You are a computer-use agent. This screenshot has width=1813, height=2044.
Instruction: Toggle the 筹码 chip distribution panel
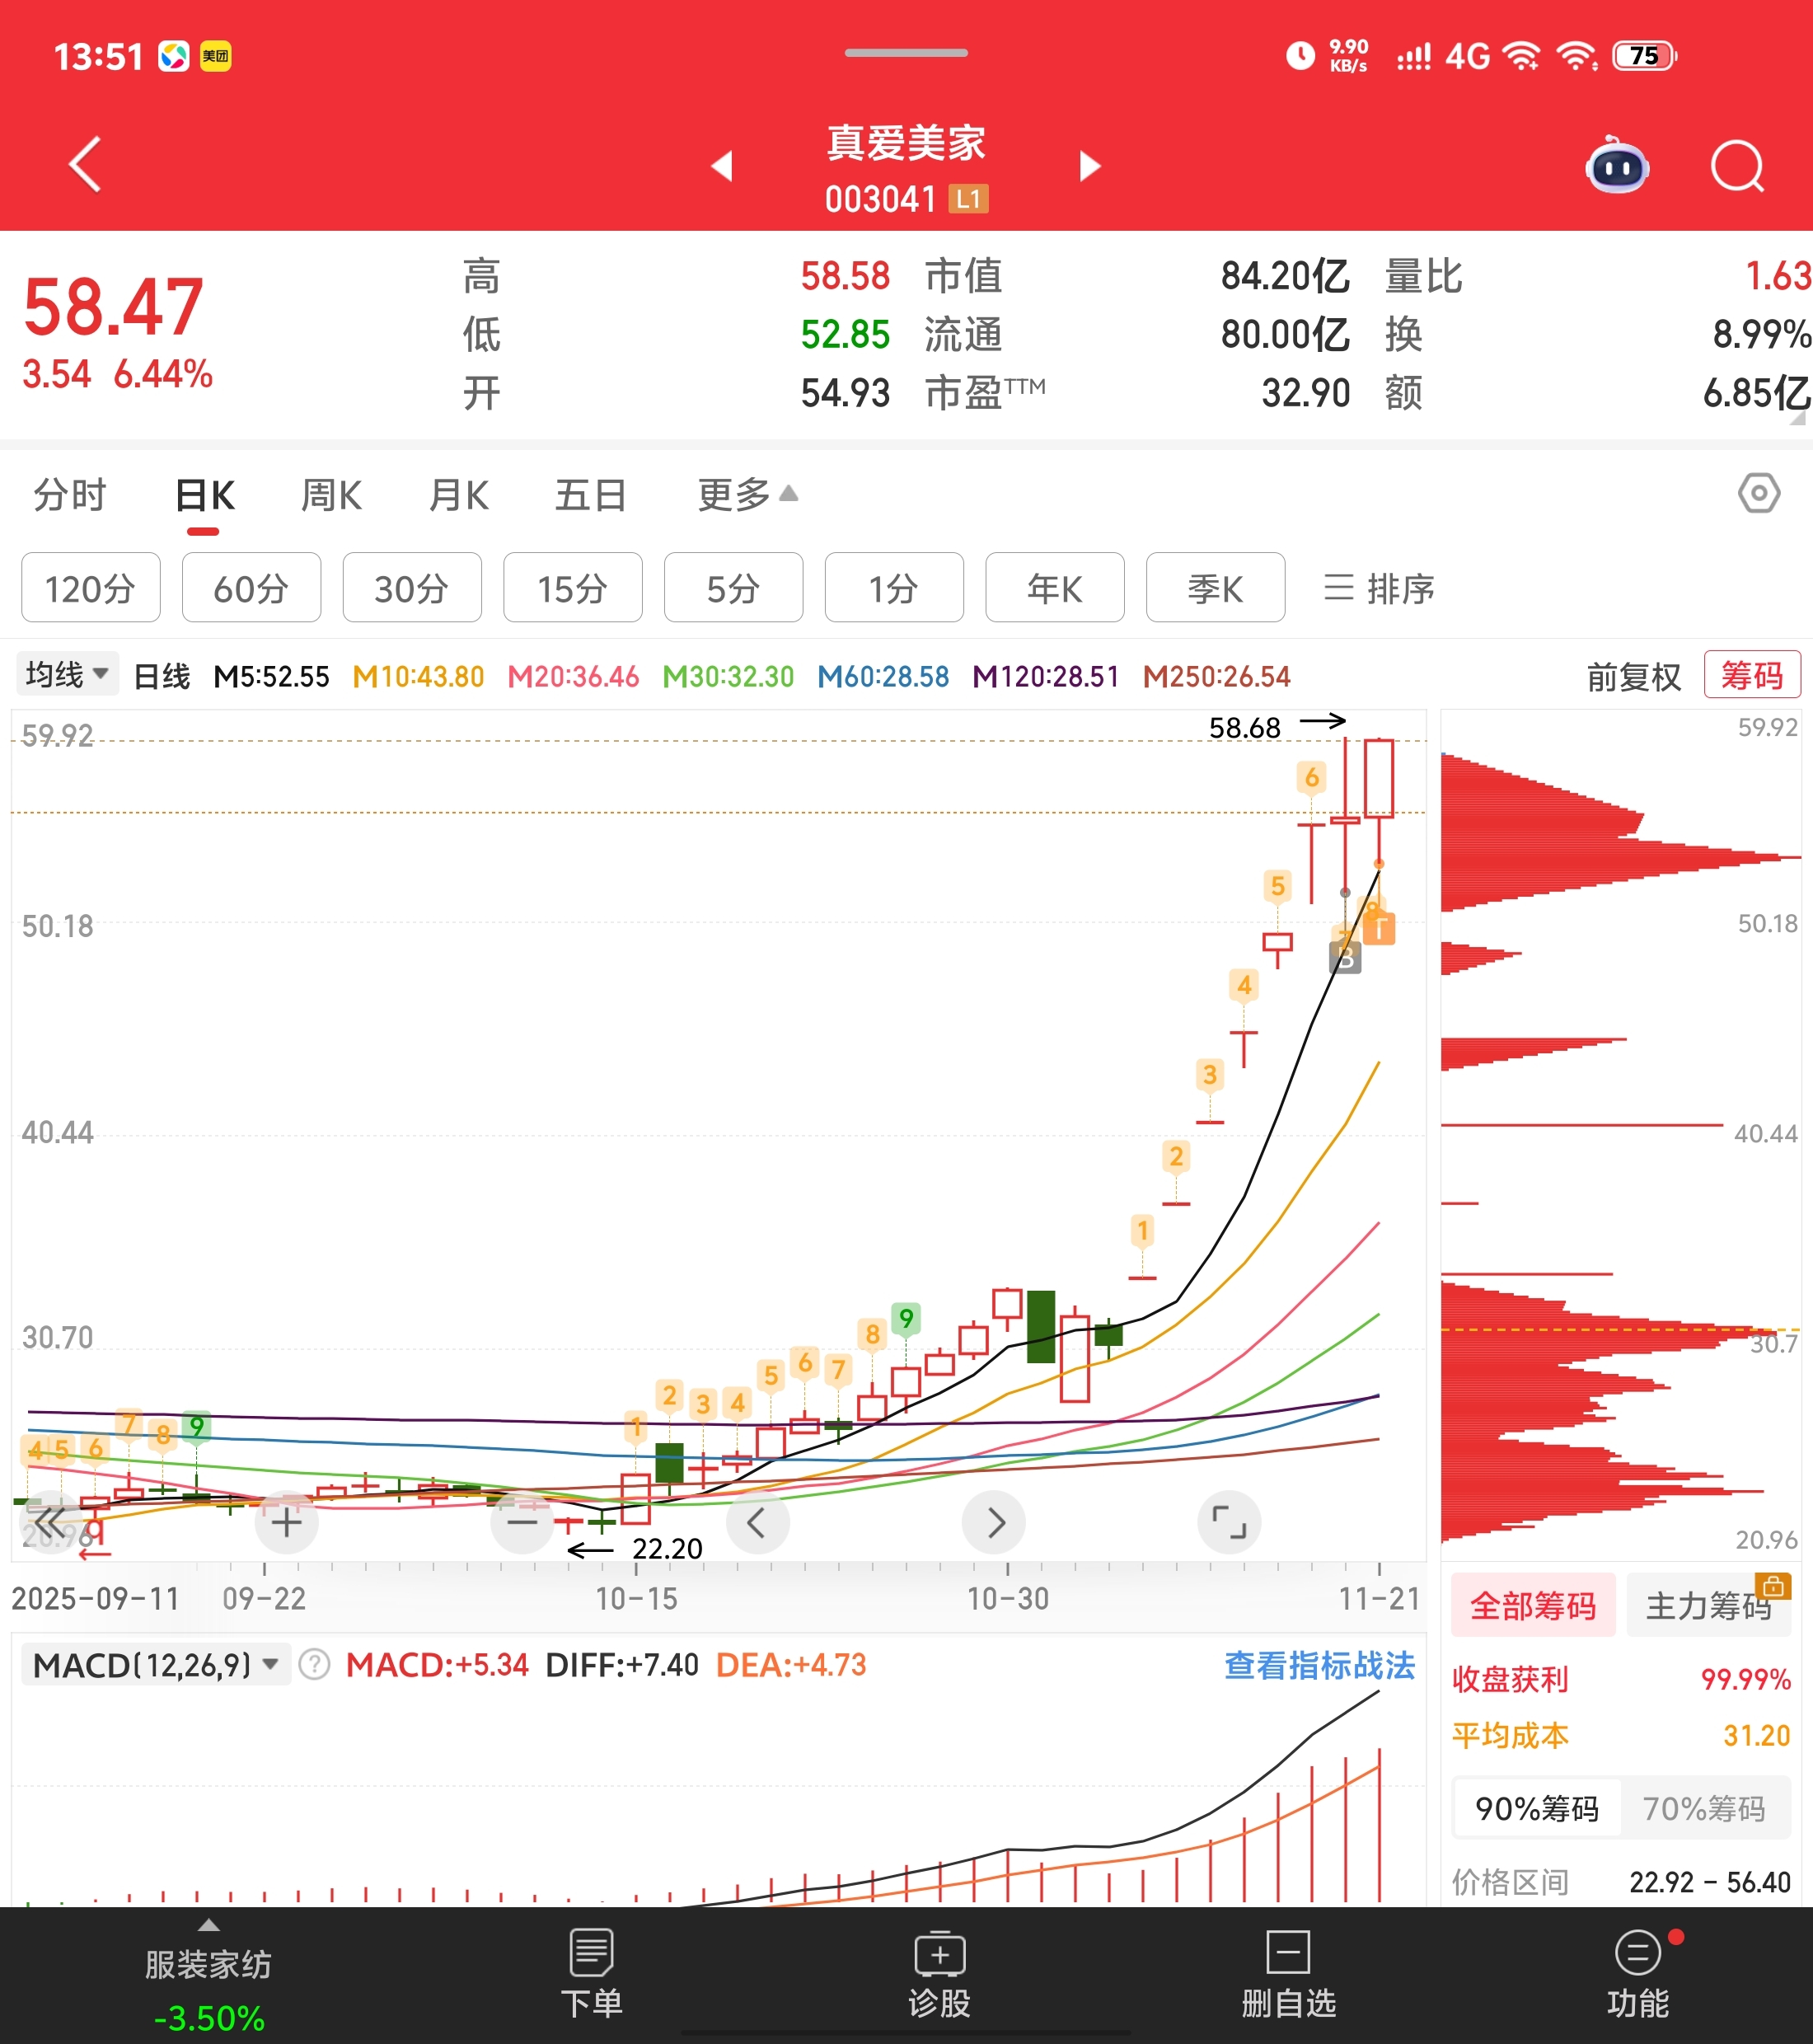click(x=1751, y=676)
